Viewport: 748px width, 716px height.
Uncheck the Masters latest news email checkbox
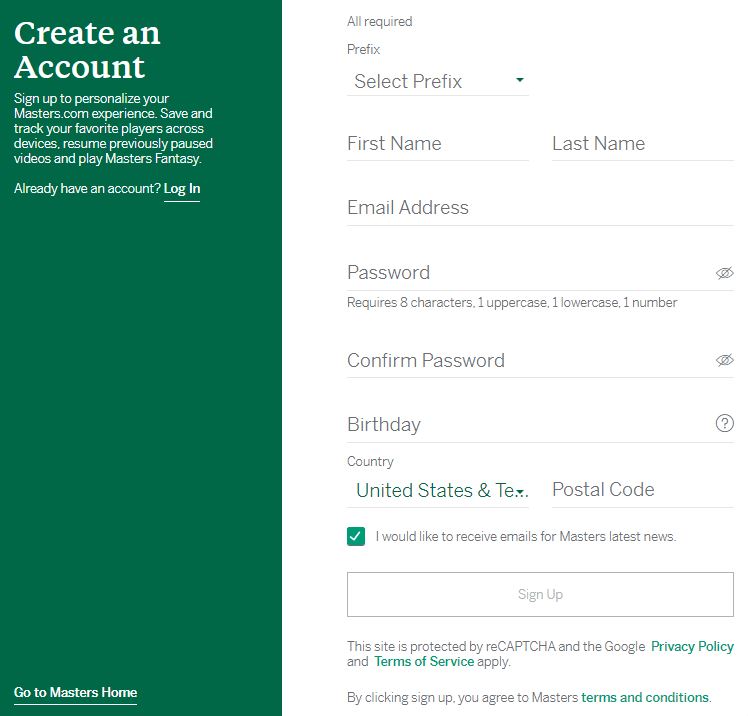point(356,536)
